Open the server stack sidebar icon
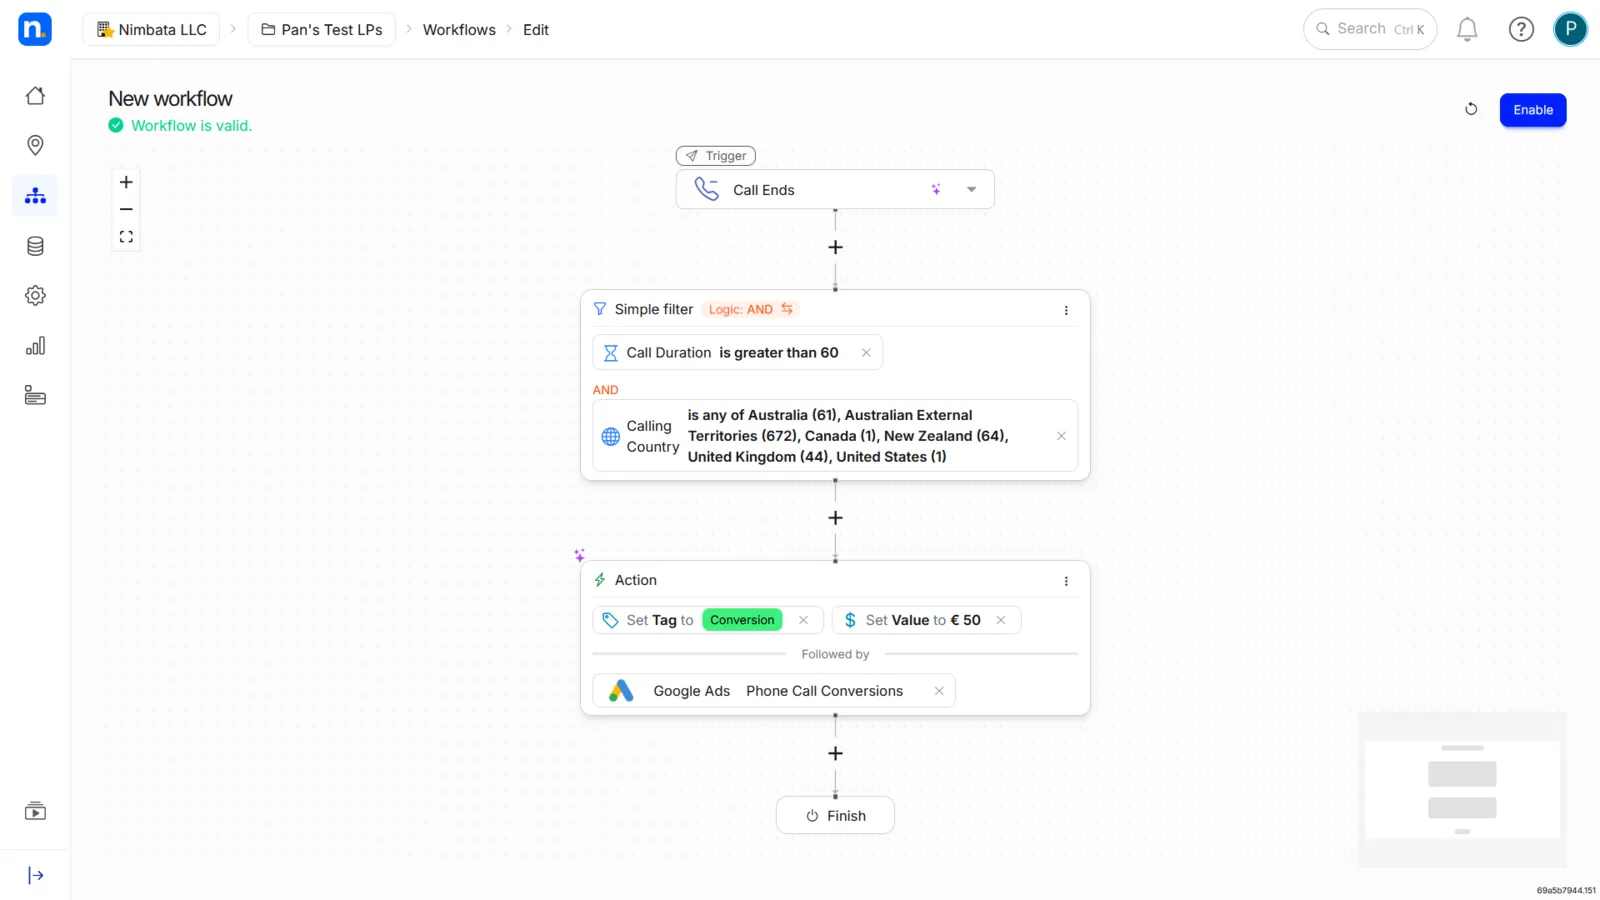1600x900 pixels. 35,396
